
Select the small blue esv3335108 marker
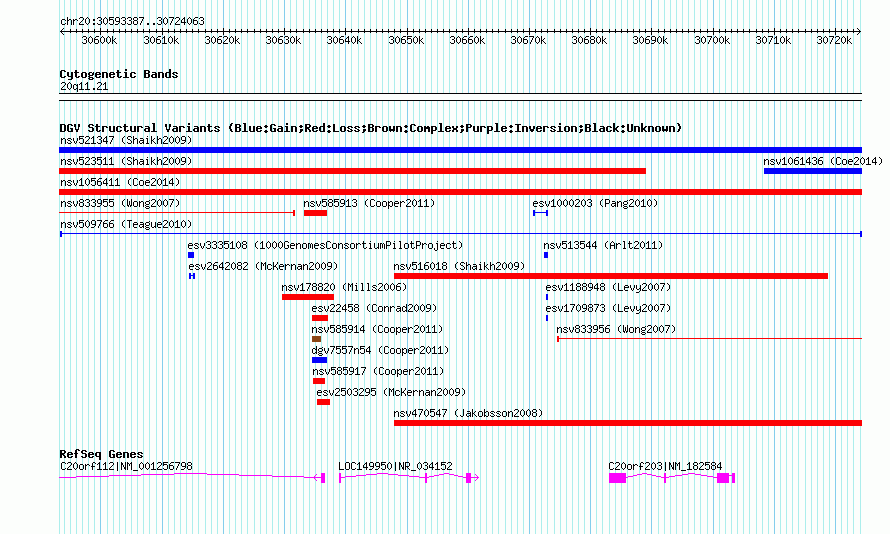pyautogui.click(x=191, y=255)
